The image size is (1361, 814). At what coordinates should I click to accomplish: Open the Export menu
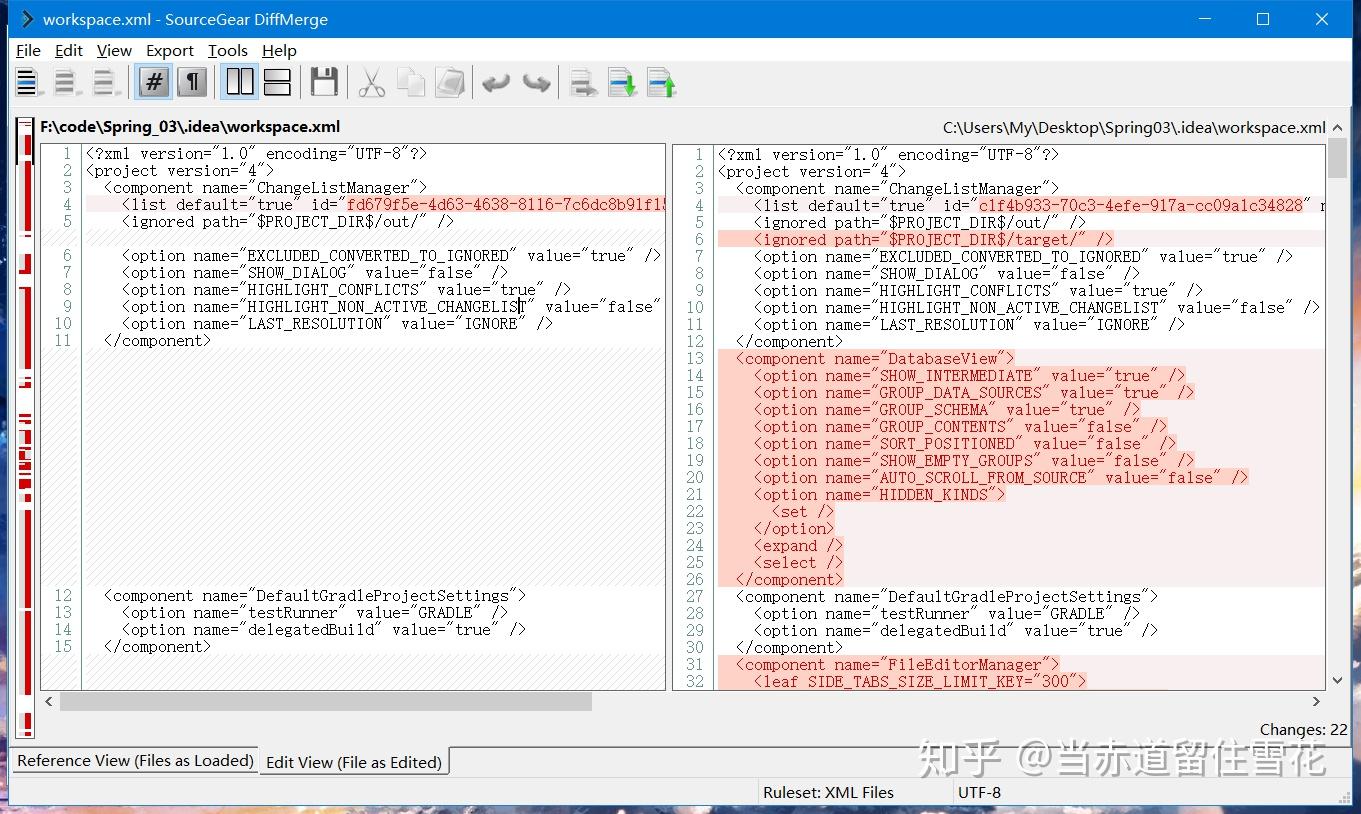(170, 50)
